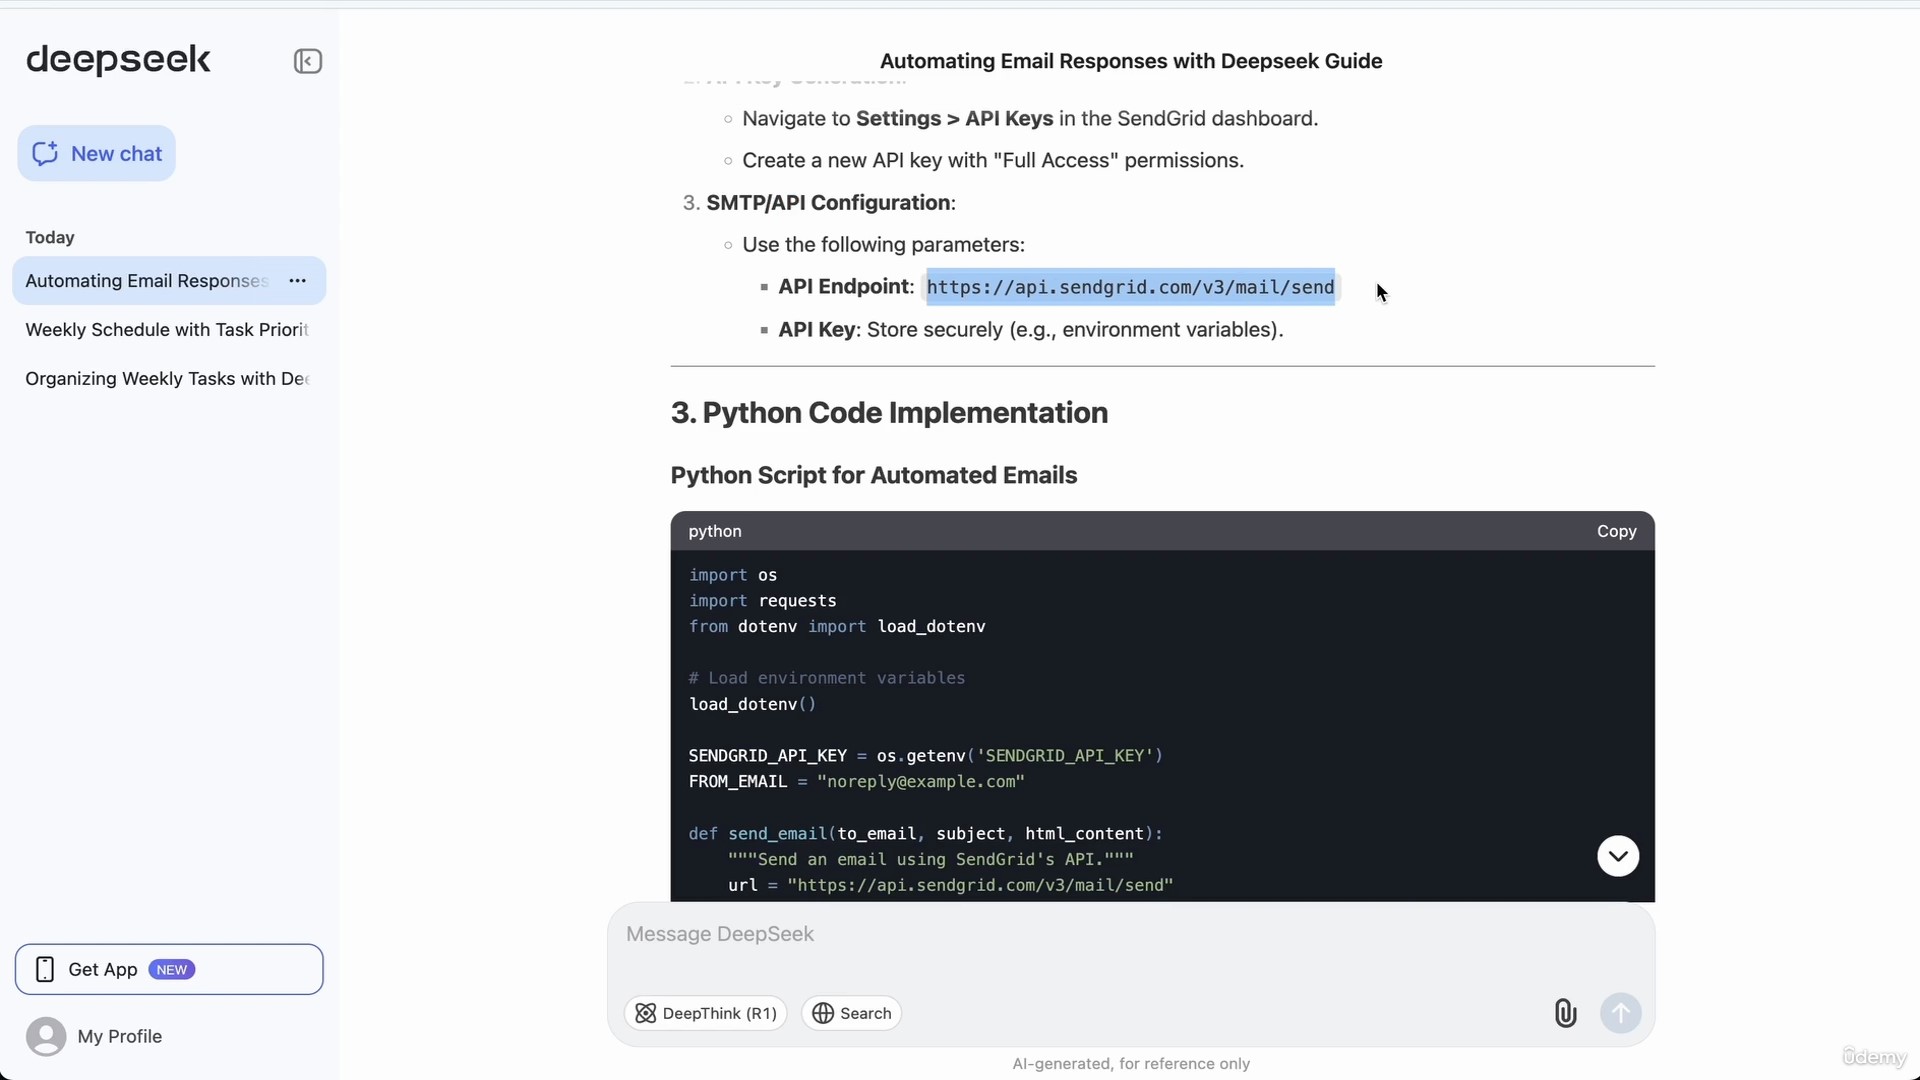Focus the Message DeepSeek input field
The image size is (1920, 1080).
[x=1130, y=934]
